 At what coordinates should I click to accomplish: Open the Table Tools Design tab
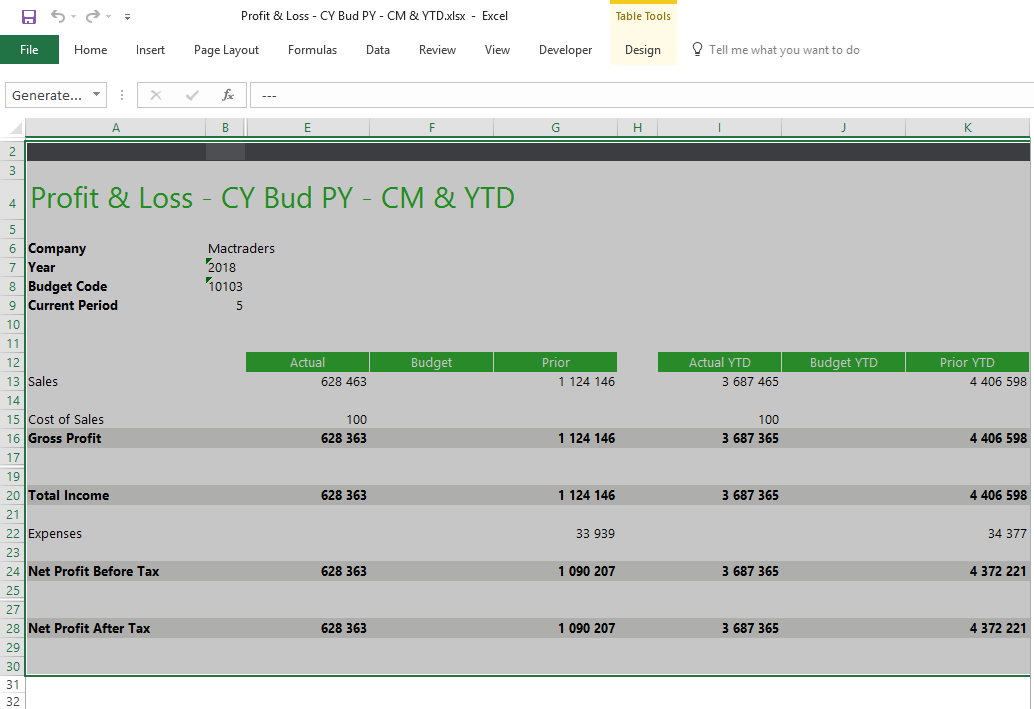[642, 50]
